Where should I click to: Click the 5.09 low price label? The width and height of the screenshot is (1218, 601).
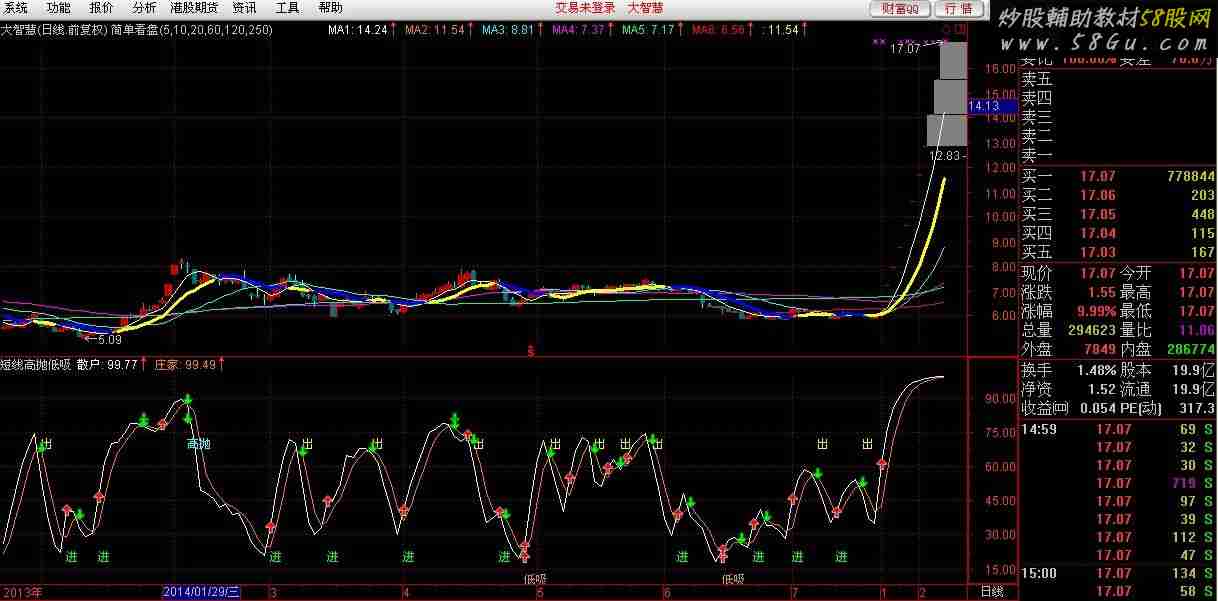click(109, 340)
